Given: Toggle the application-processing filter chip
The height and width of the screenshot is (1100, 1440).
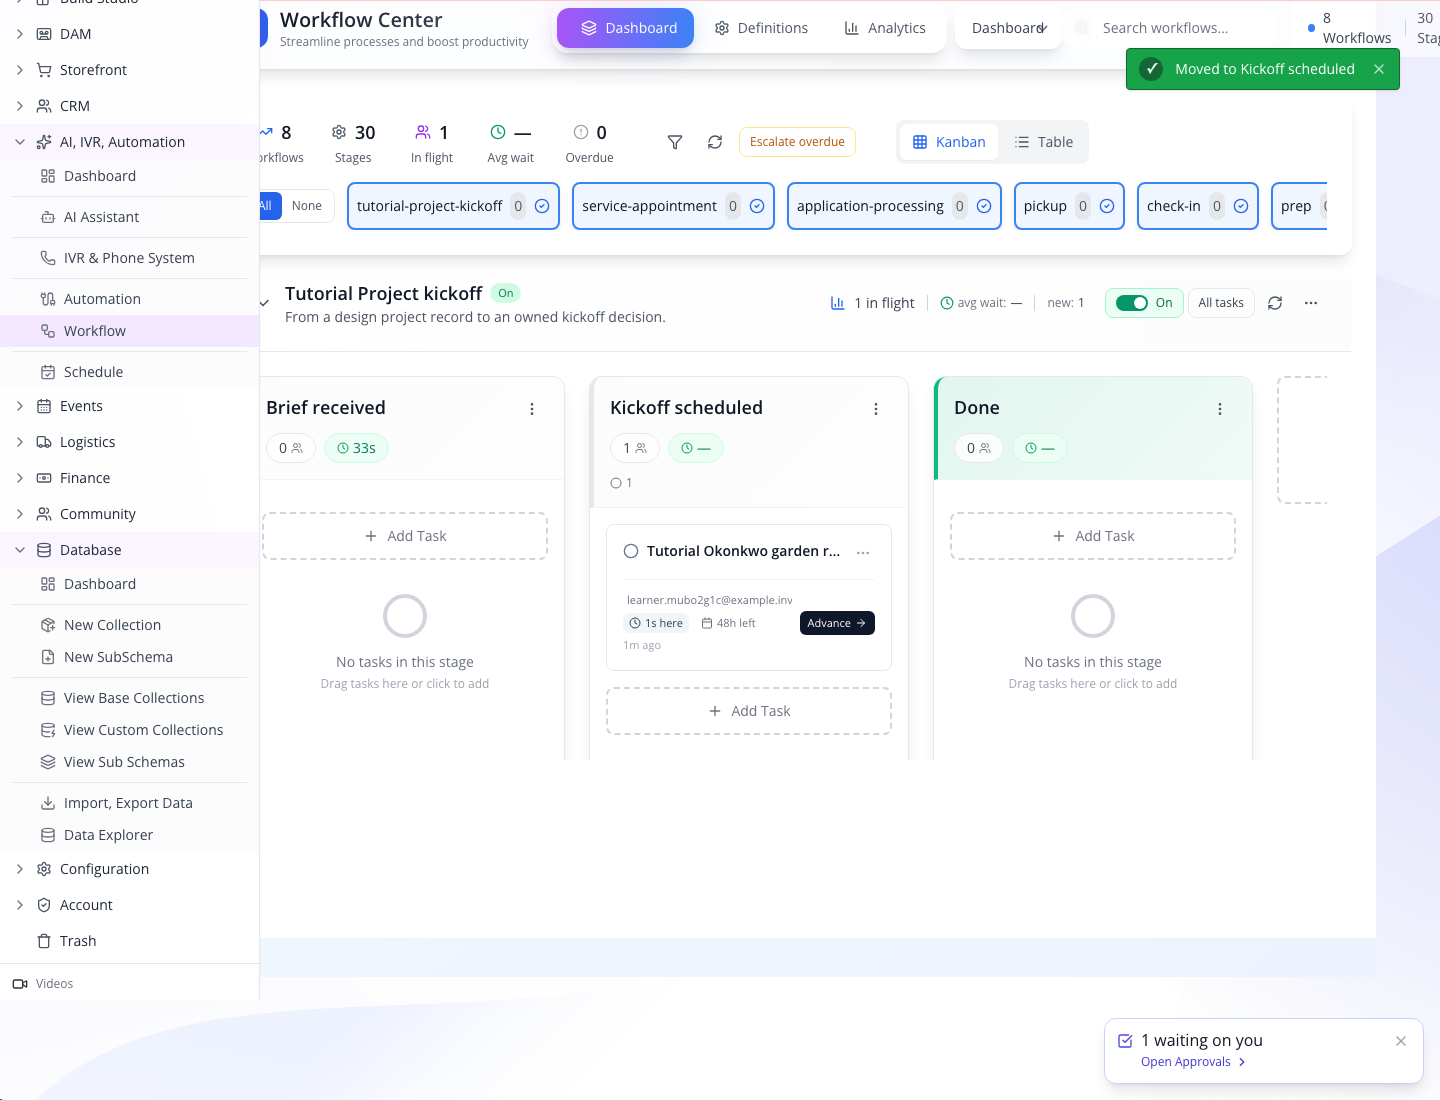Looking at the screenshot, I should coord(894,206).
